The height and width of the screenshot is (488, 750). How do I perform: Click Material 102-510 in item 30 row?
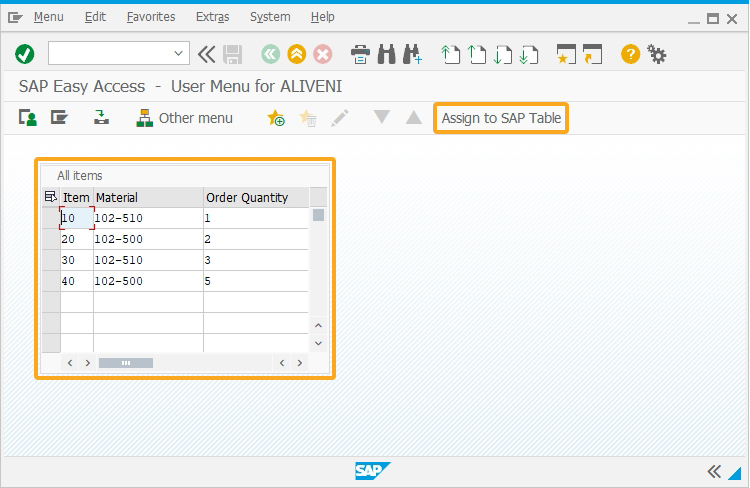click(x=148, y=260)
